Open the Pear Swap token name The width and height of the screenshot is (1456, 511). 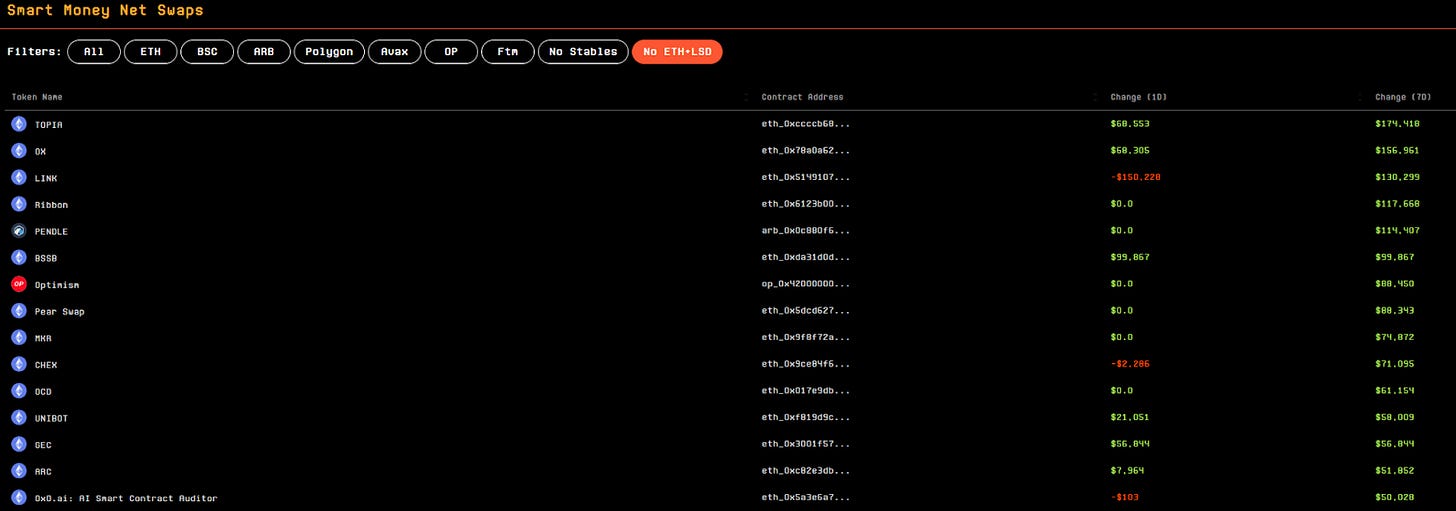pyautogui.click(x=60, y=312)
